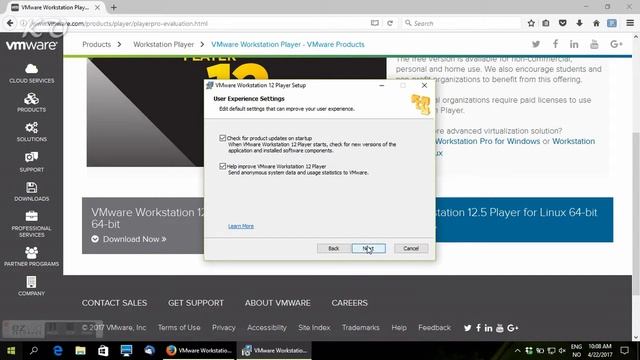Open taskbar search magnifier

click(x=34, y=351)
